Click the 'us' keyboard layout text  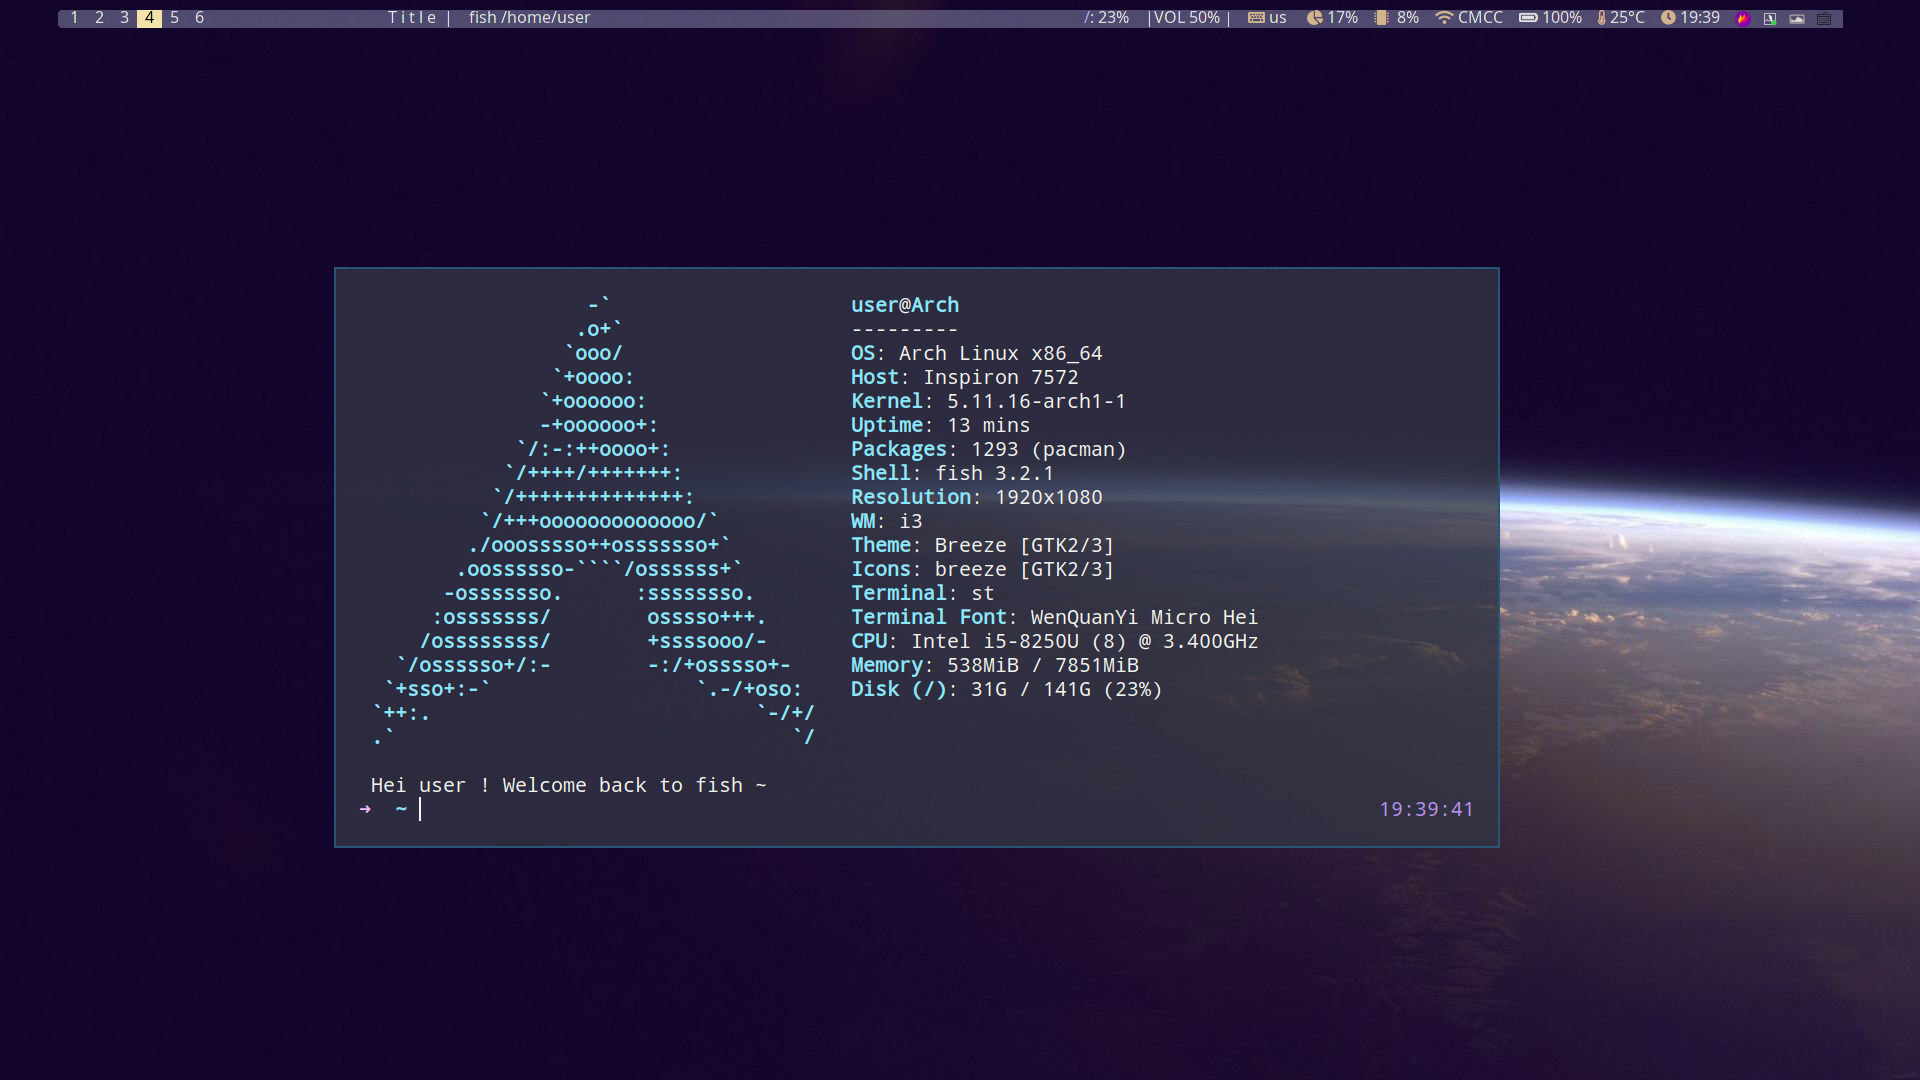click(1278, 18)
